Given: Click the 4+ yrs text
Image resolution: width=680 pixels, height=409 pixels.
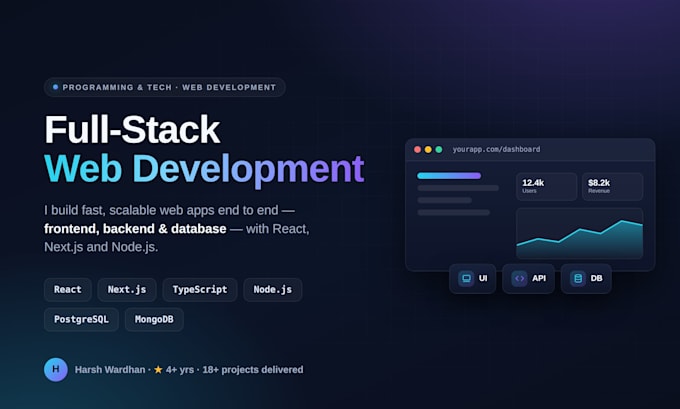Looking at the screenshot, I should (x=180, y=370).
